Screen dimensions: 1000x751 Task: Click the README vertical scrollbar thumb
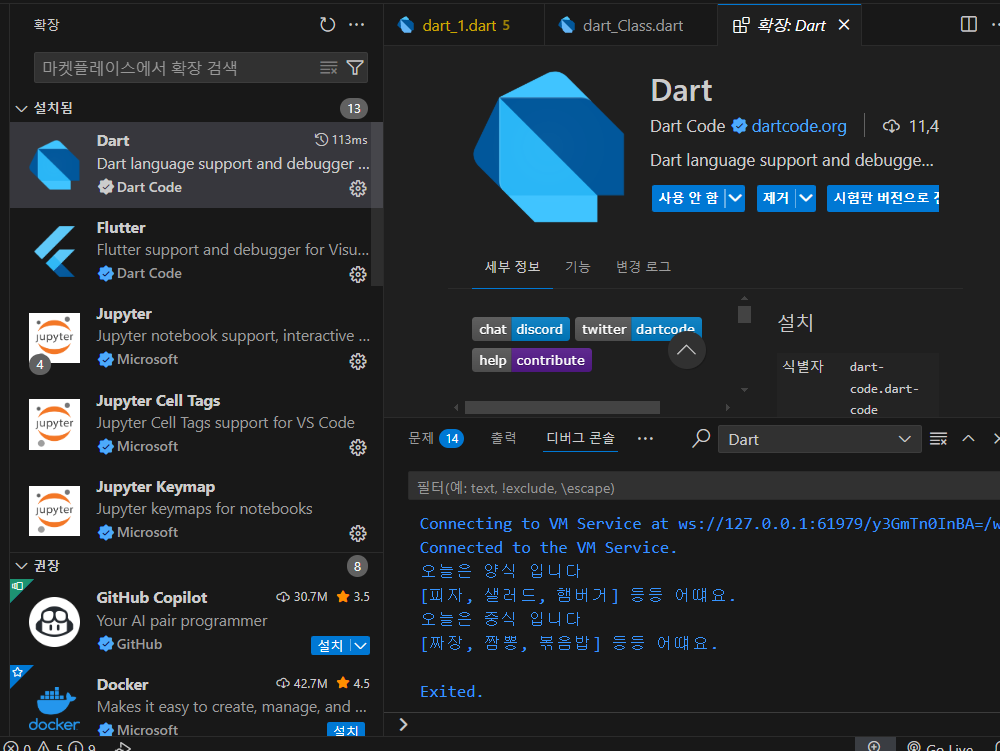click(x=744, y=314)
